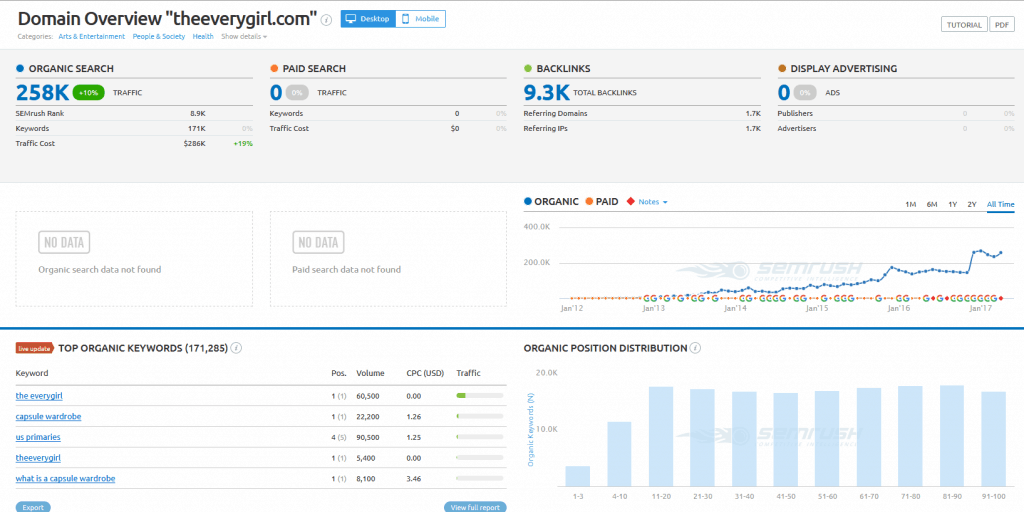Select the 1Y time range tab
The width and height of the screenshot is (1024, 512).
[953, 204]
